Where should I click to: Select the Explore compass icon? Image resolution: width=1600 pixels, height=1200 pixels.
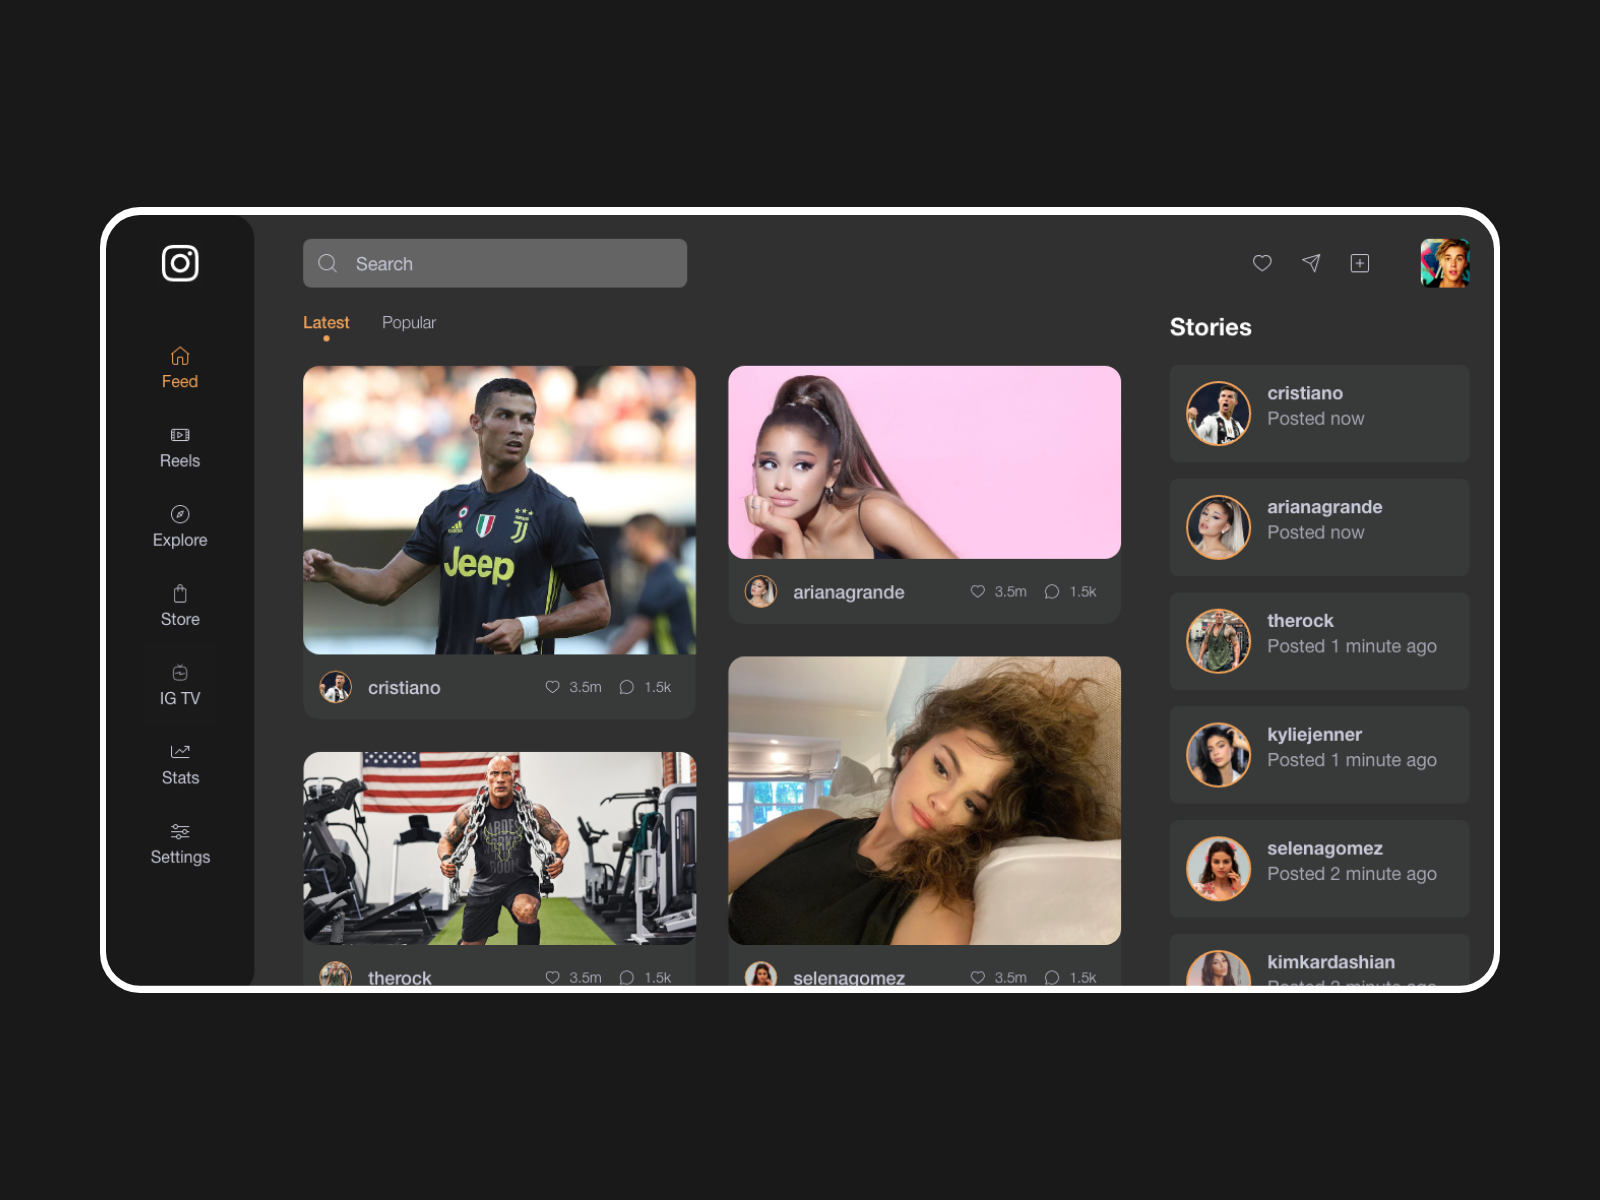pos(180,513)
